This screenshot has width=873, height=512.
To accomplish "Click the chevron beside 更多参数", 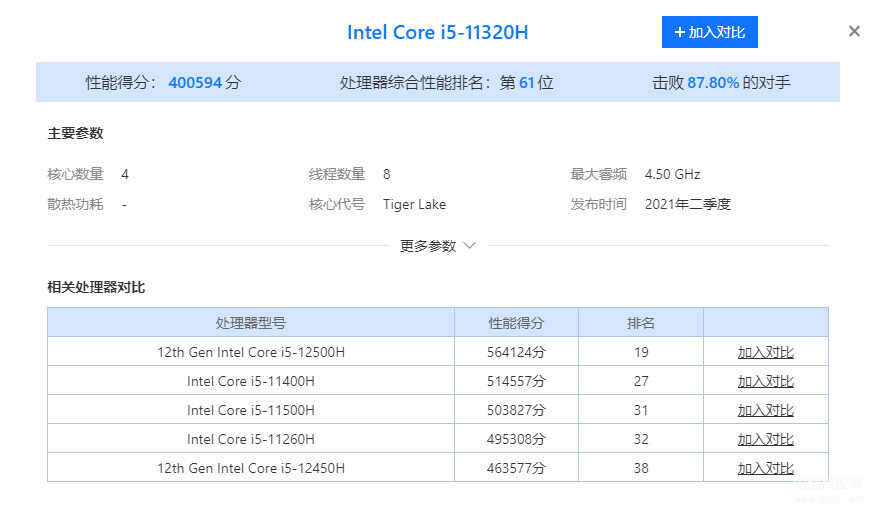I will [x=469, y=245].
